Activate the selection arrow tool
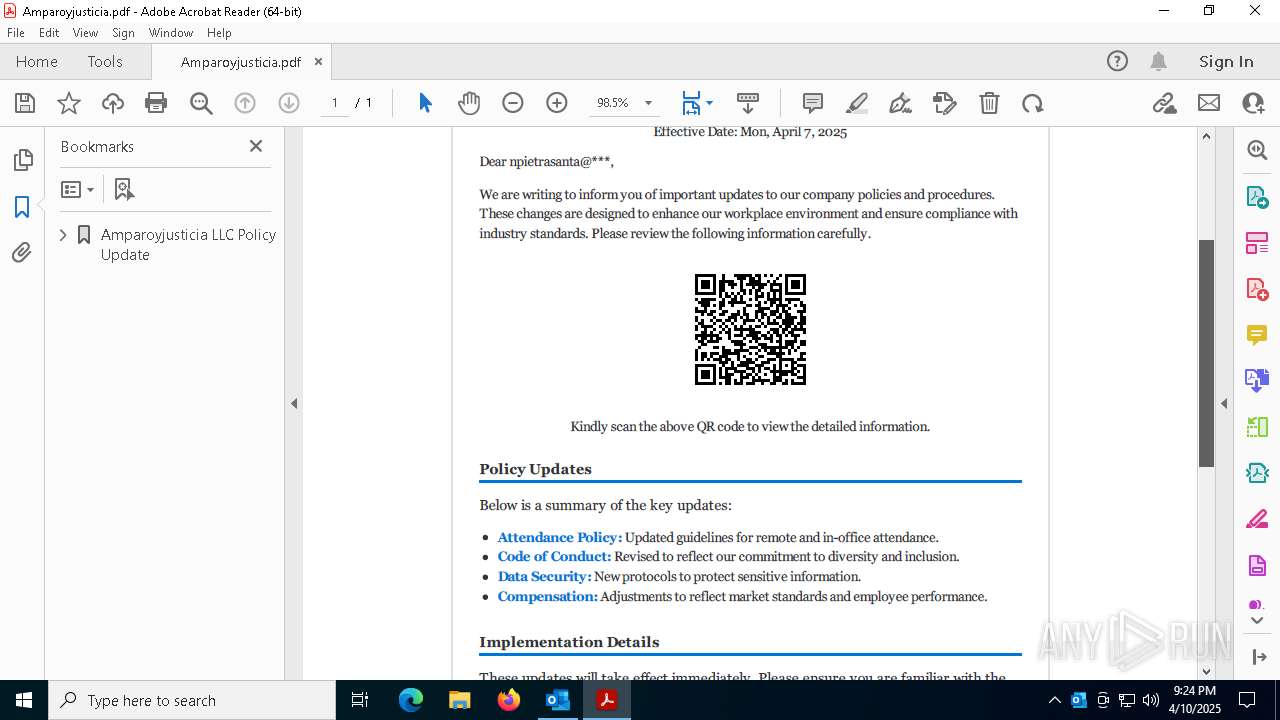 425,103
